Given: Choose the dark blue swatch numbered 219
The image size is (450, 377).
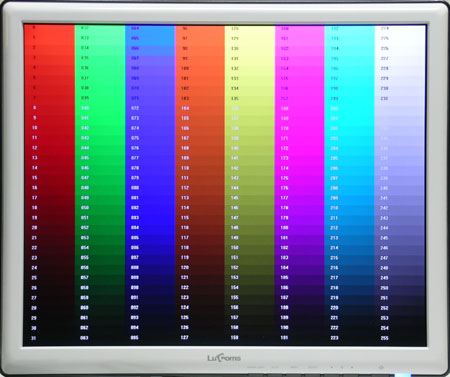Looking at the screenshot, I should click(x=349, y=297).
